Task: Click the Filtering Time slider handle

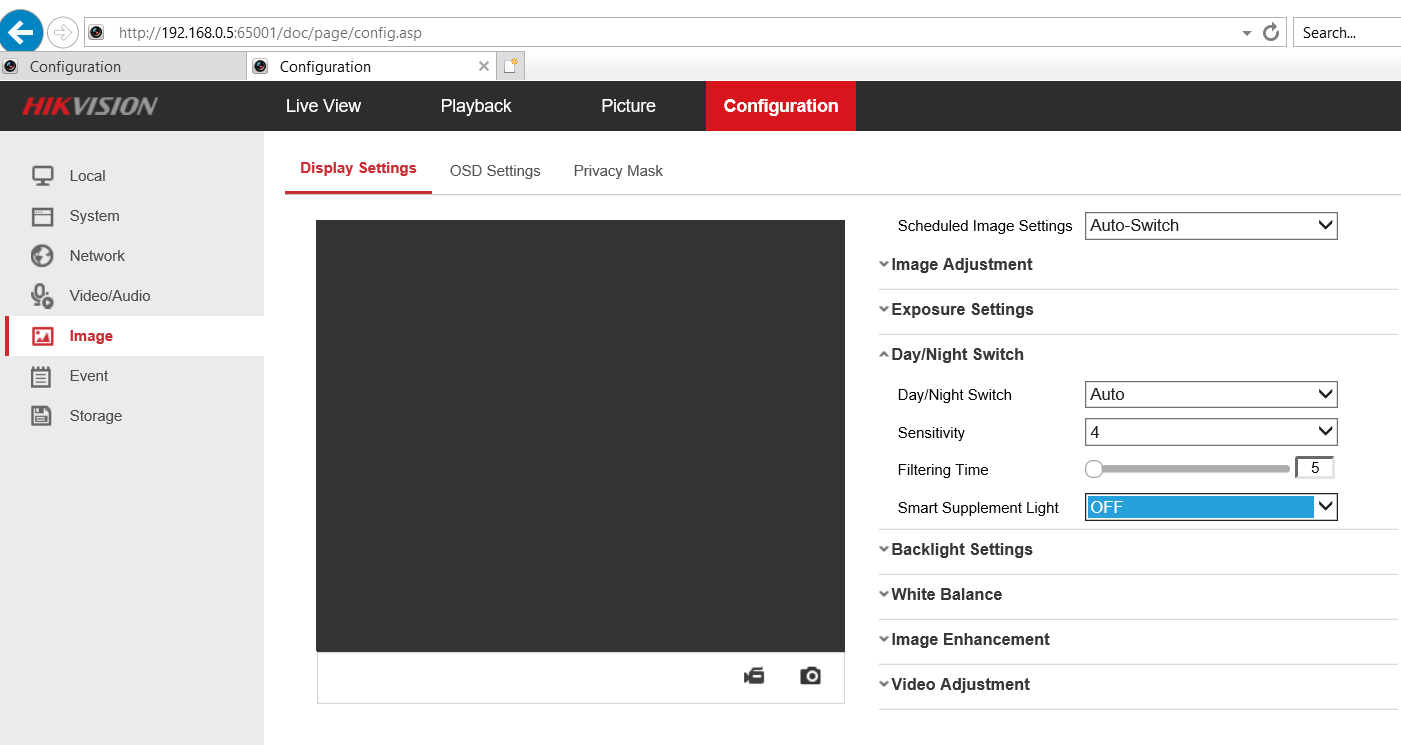Action: point(1094,469)
